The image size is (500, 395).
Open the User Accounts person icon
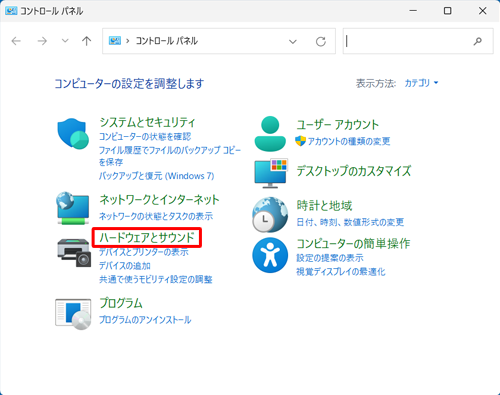[x=270, y=134]
